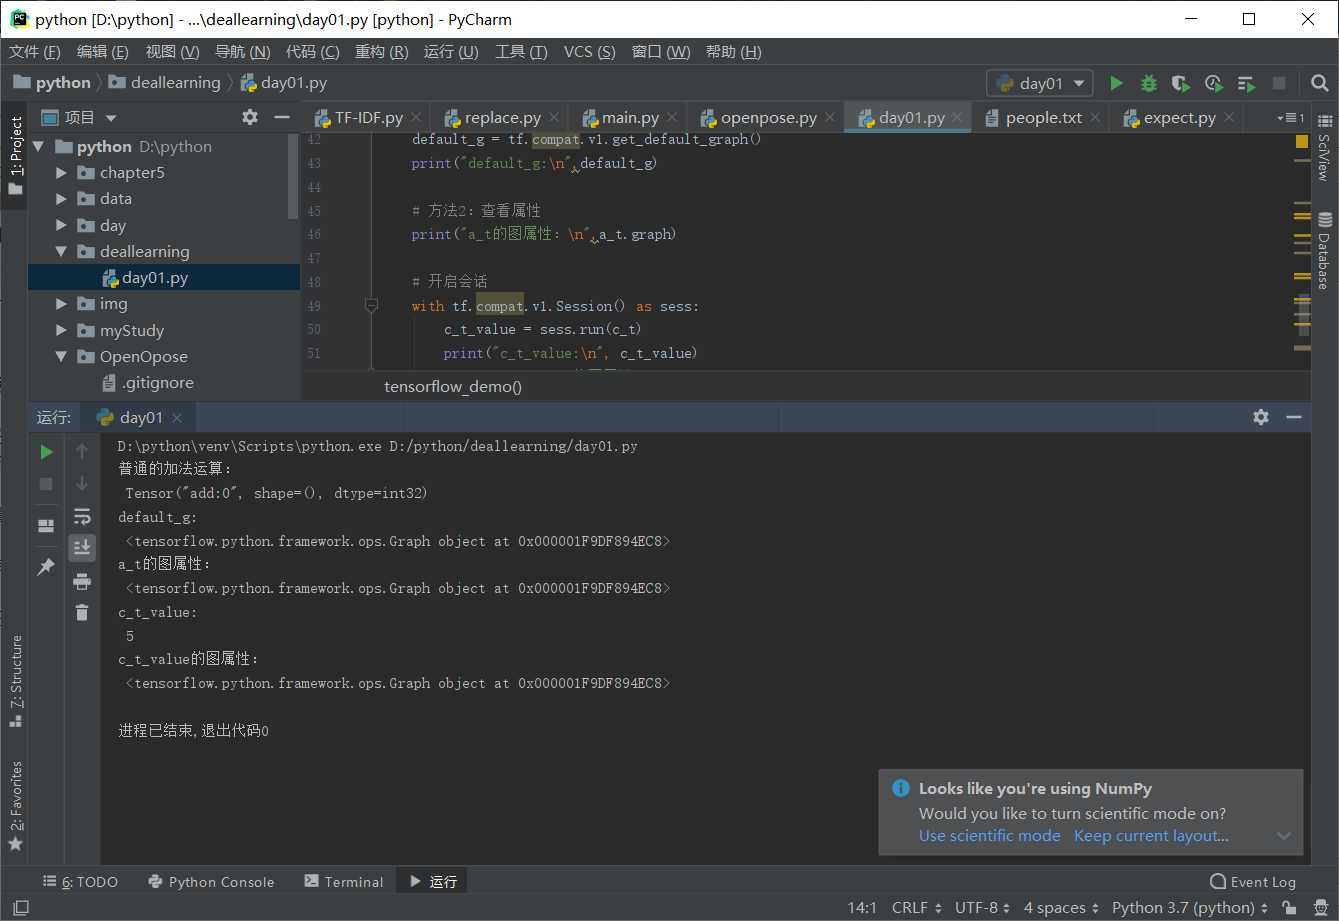The image size is (1339, 921).
Task: Open Run panel settings gear
Action: click(x=1261, y=417)
